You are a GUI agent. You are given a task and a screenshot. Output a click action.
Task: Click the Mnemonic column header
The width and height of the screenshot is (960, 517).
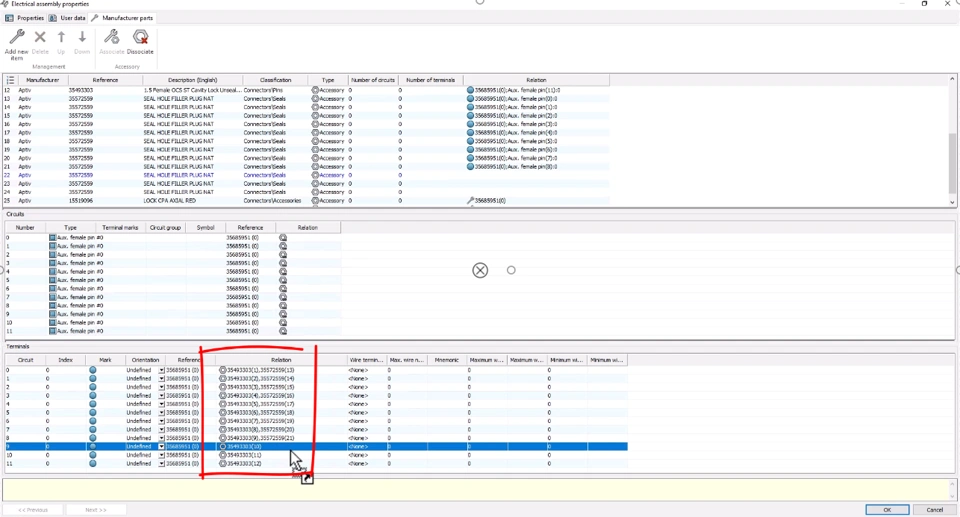446,360
